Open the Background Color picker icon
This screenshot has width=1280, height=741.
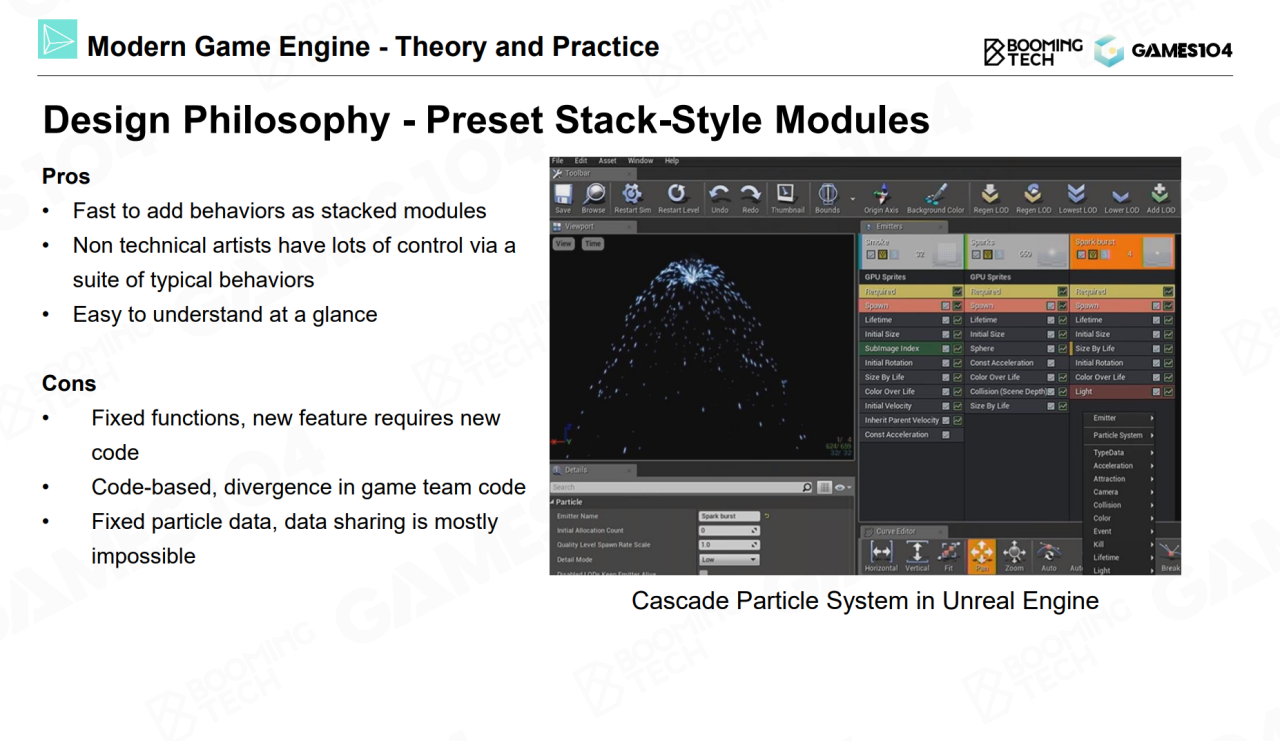tap(935, 194)
